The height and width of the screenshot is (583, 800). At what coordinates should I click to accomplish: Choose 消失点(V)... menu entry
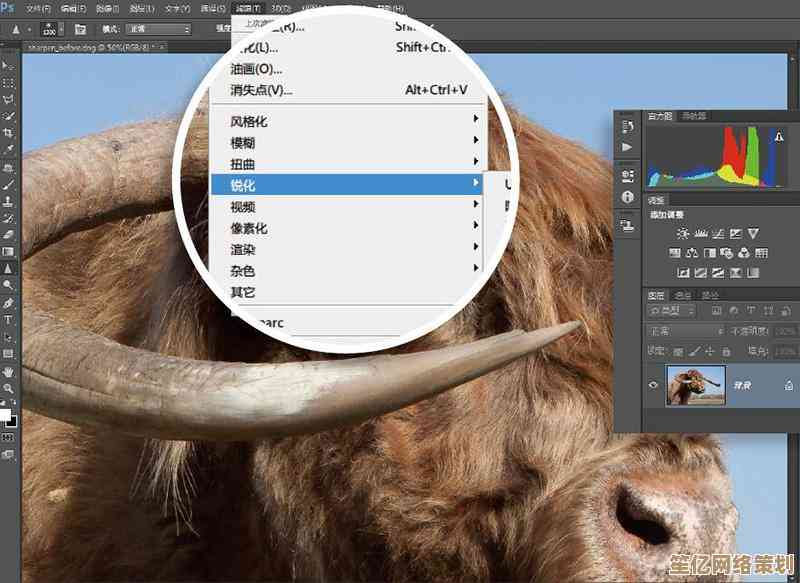pyautogui.click(x=261, y=90)
